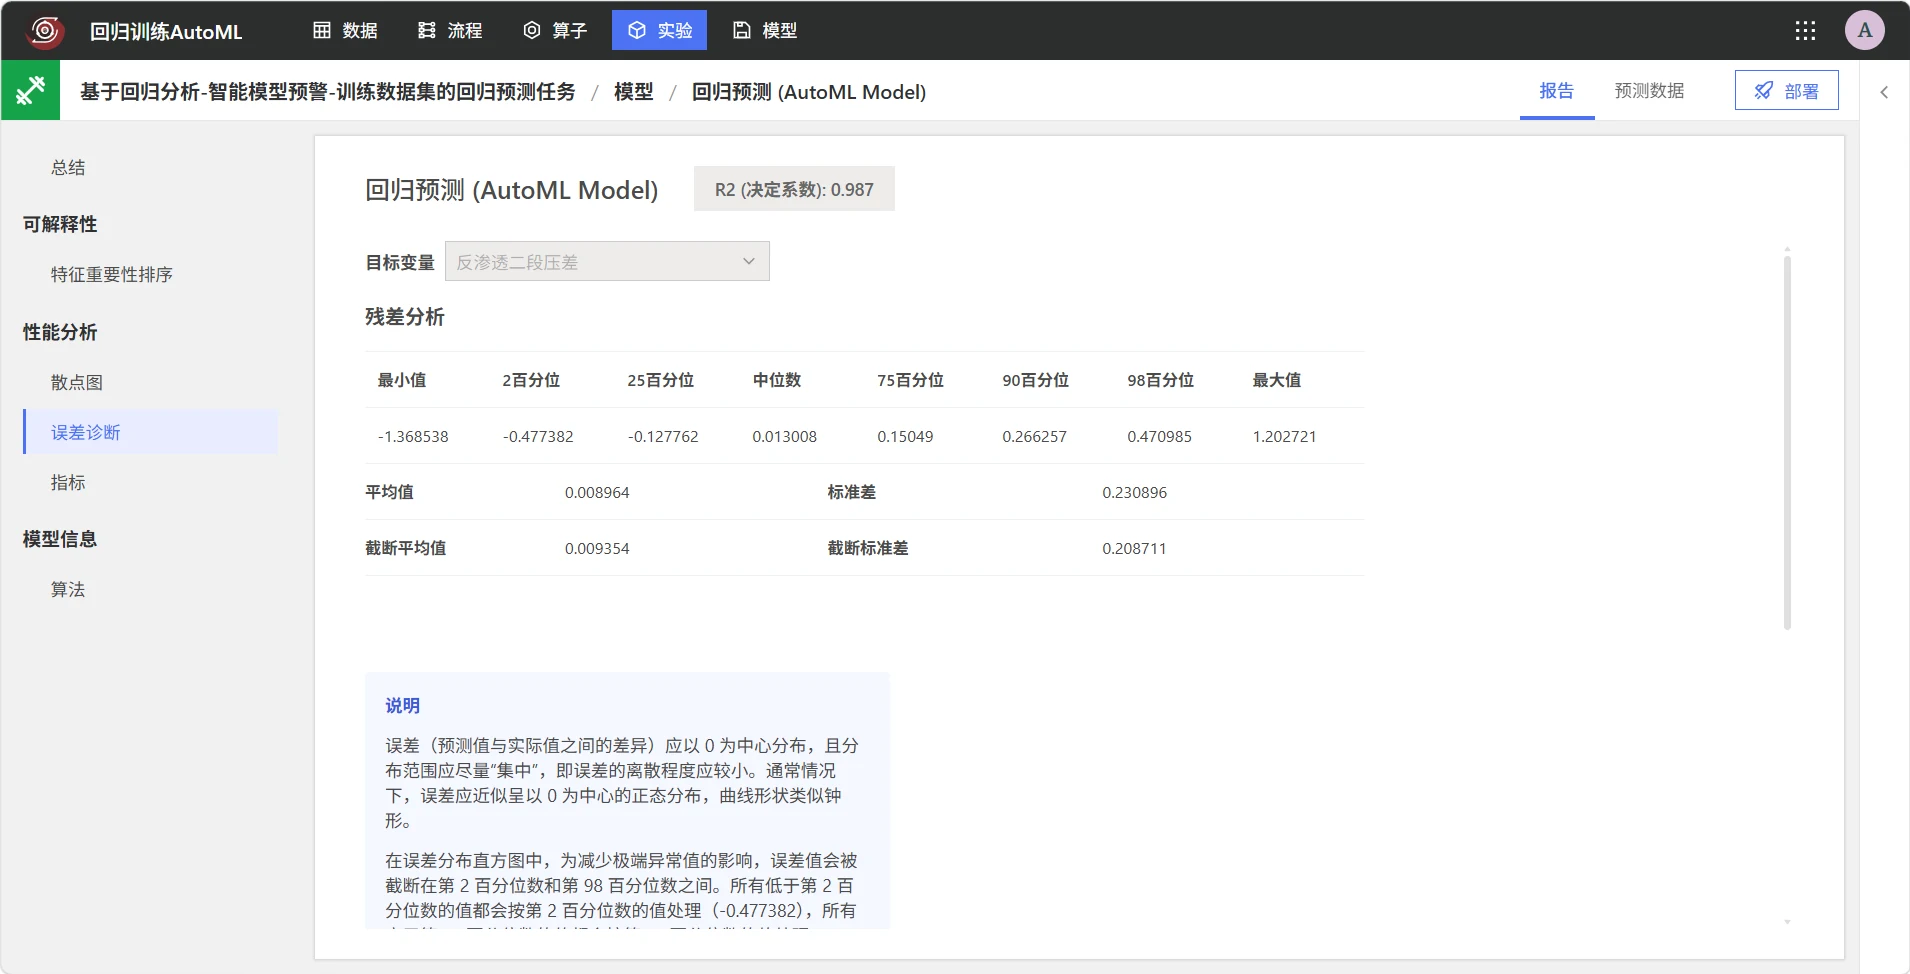Open 指标 in sidebar

68,482
